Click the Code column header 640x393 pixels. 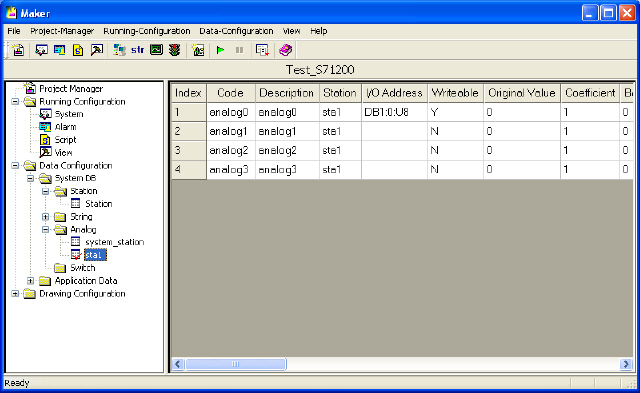click(231, 93)
